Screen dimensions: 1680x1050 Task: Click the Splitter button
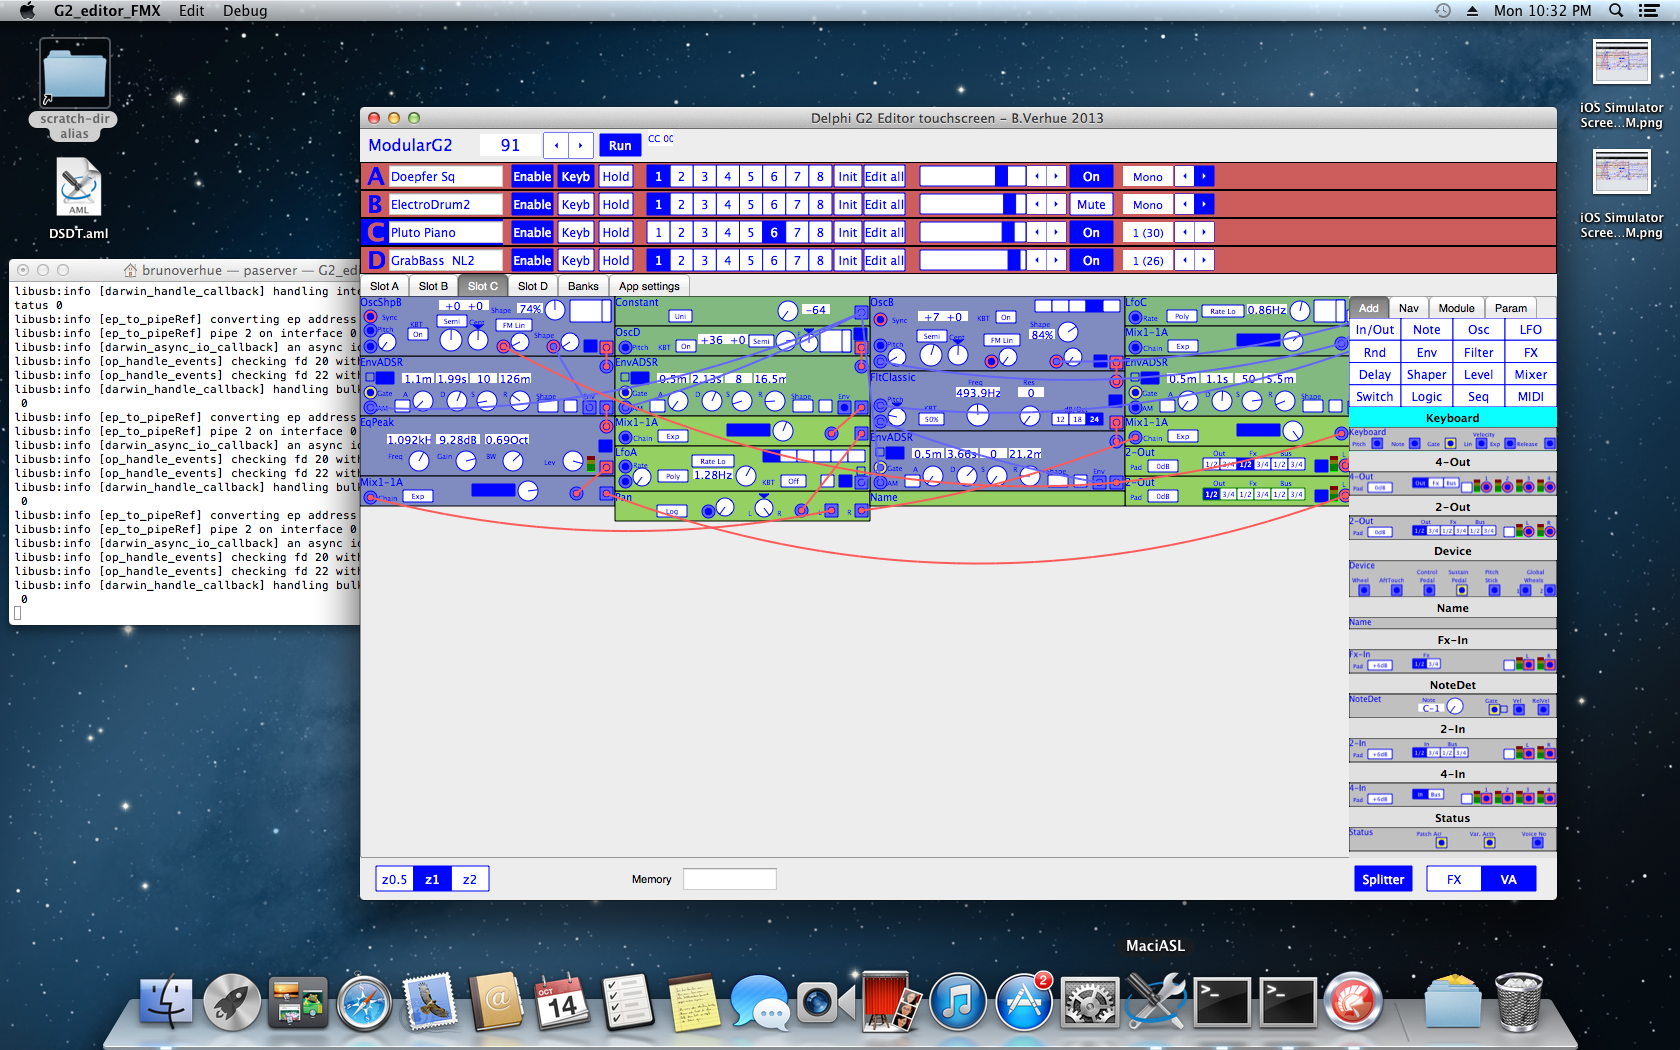[x=1383, y=879]
